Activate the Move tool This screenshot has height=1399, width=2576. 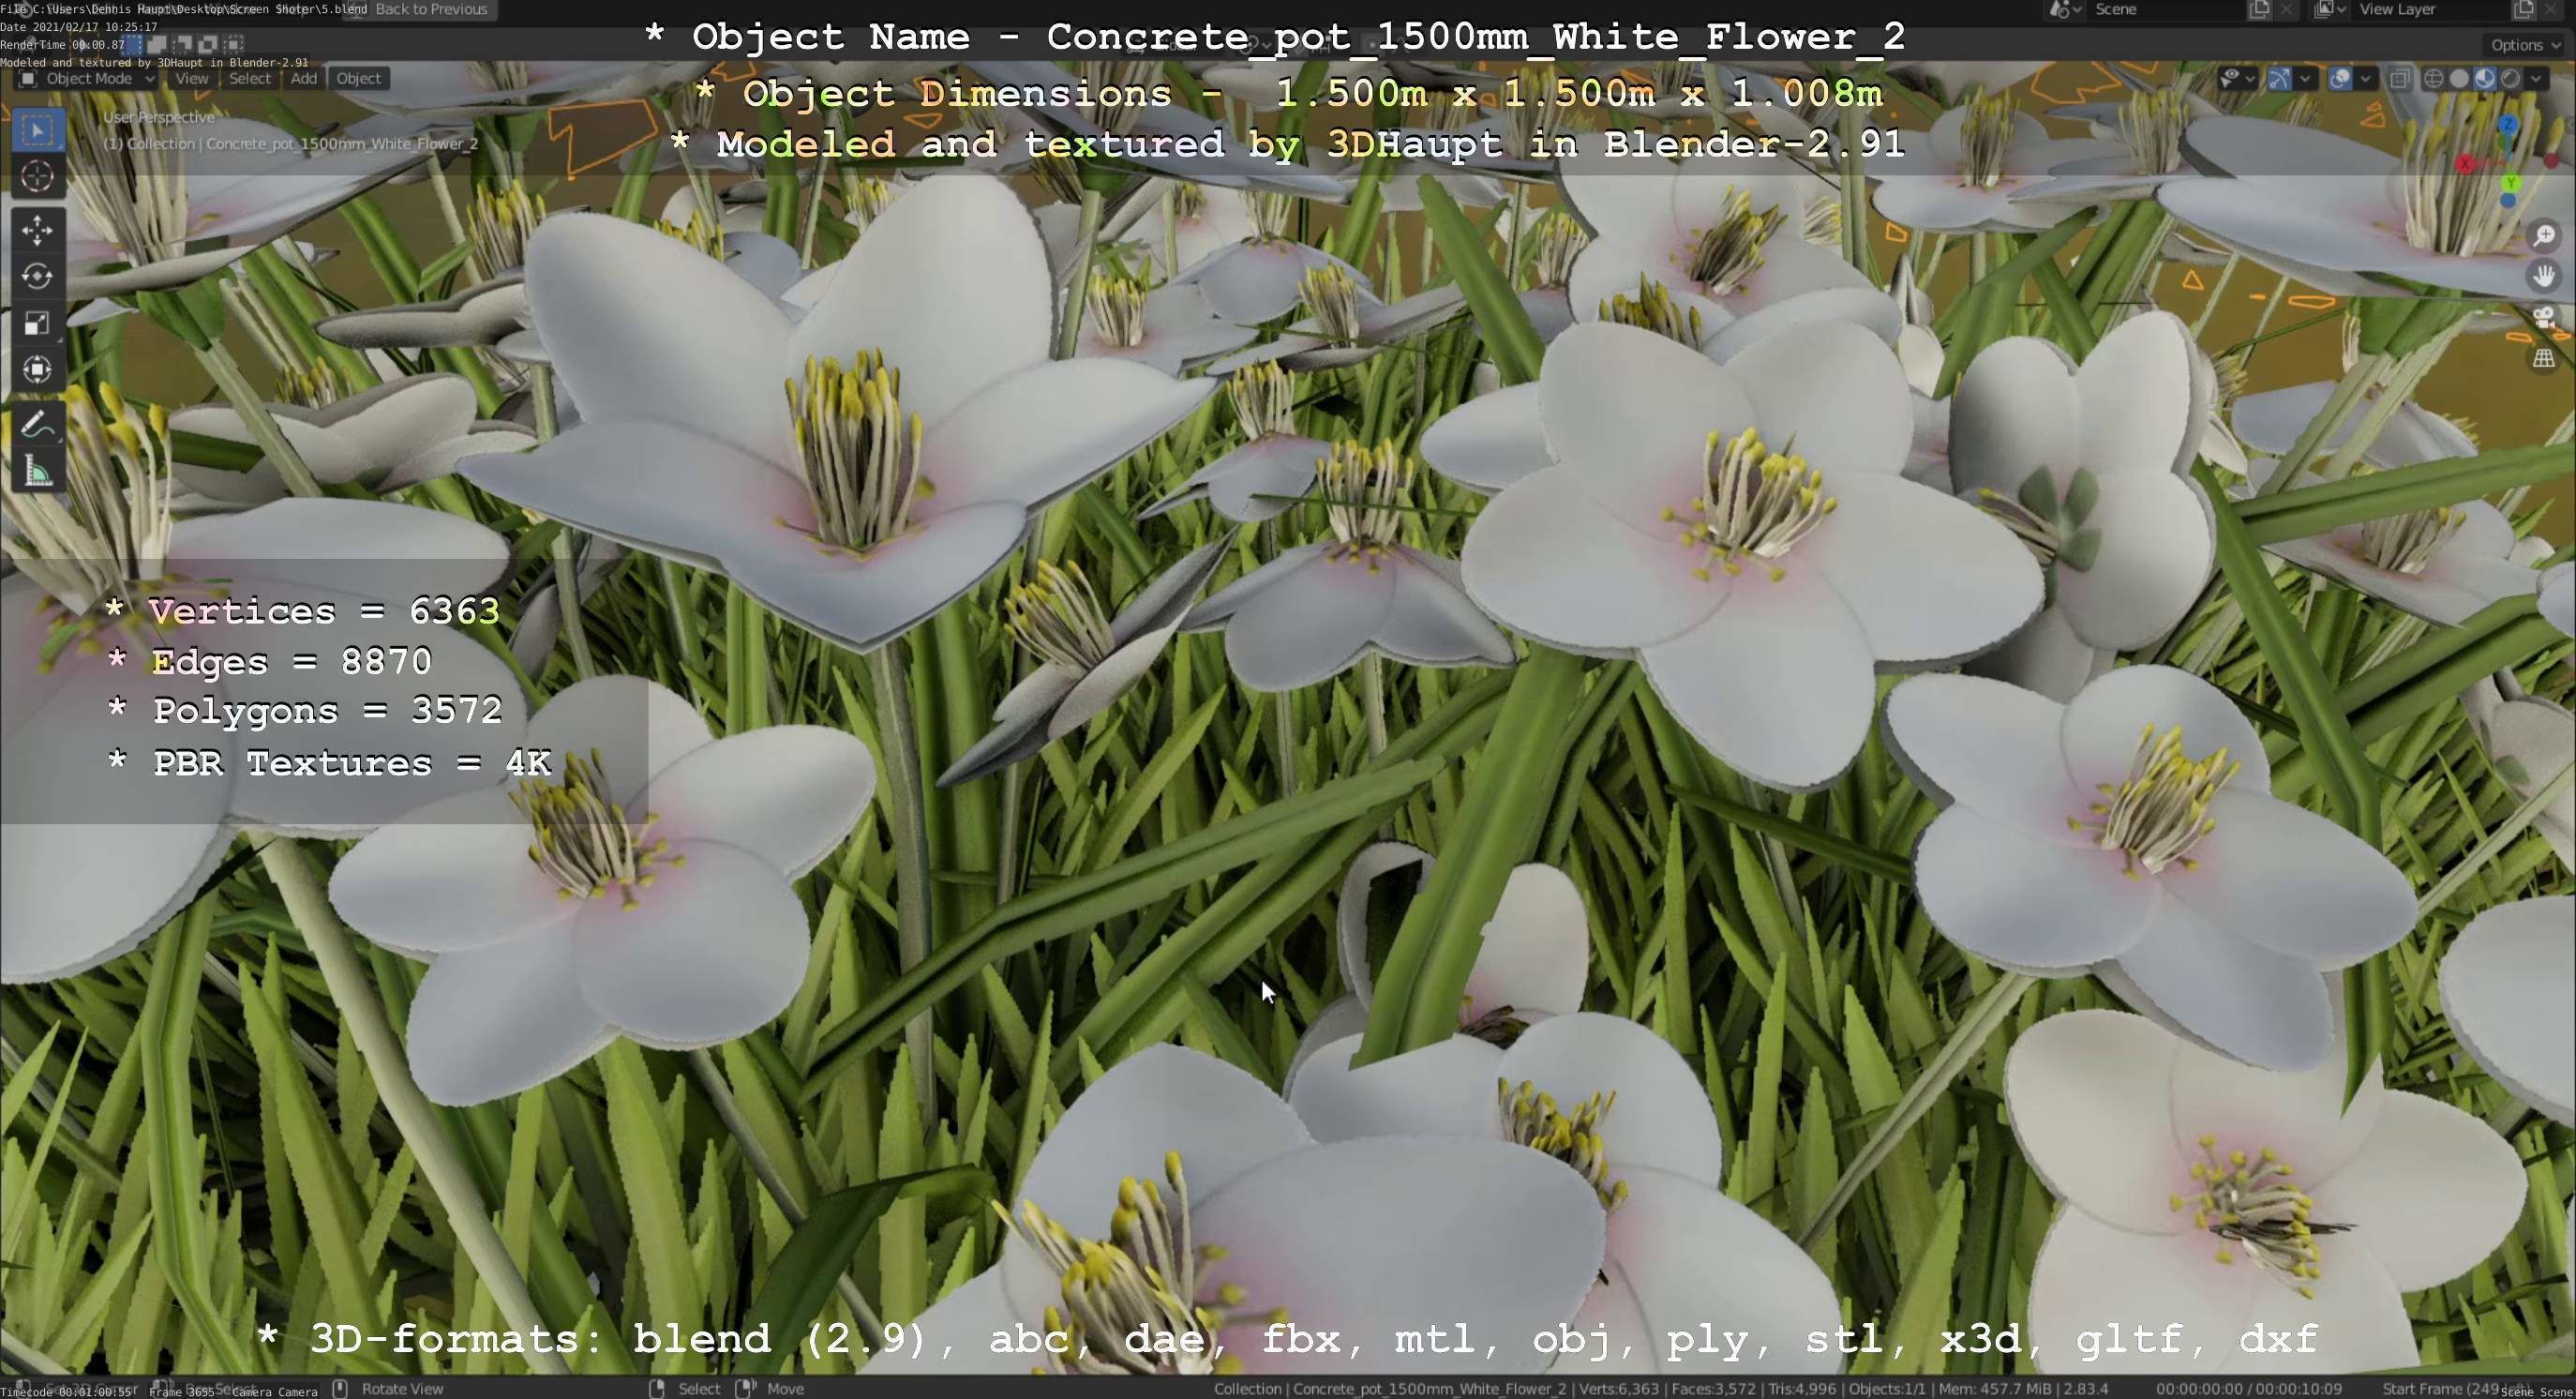[37, 231]
